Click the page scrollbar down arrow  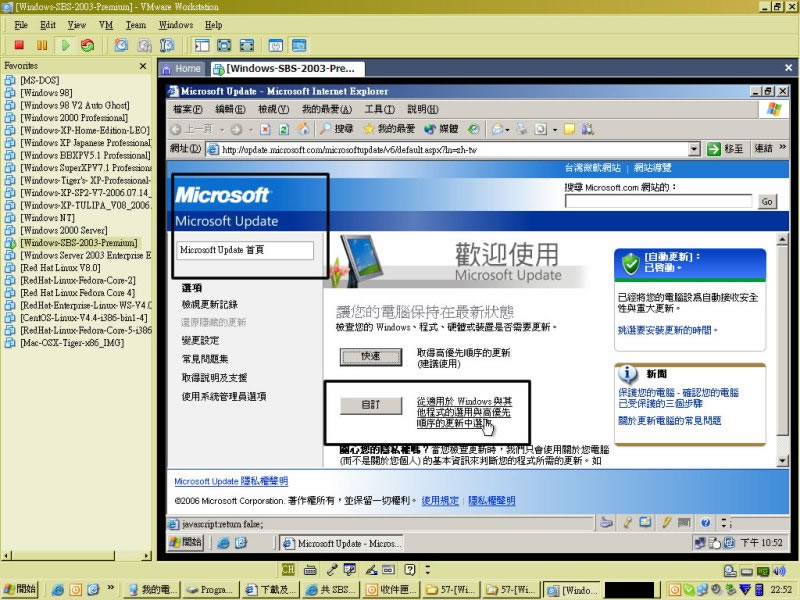782,461
